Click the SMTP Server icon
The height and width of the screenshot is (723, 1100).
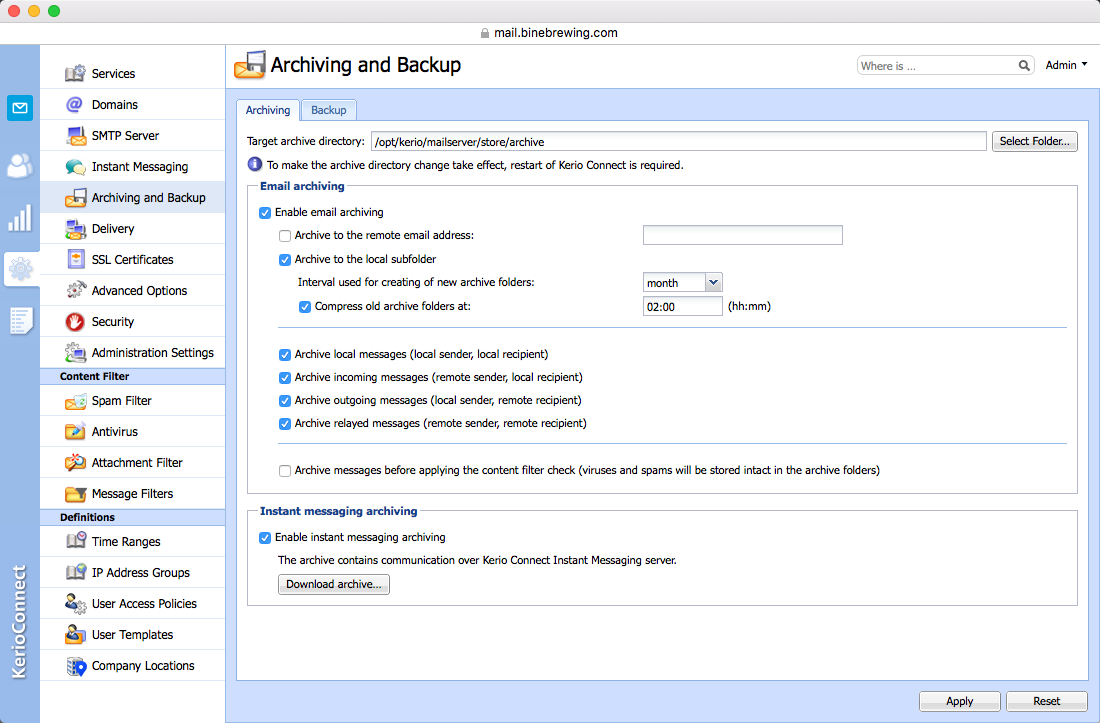coord(75,135)
